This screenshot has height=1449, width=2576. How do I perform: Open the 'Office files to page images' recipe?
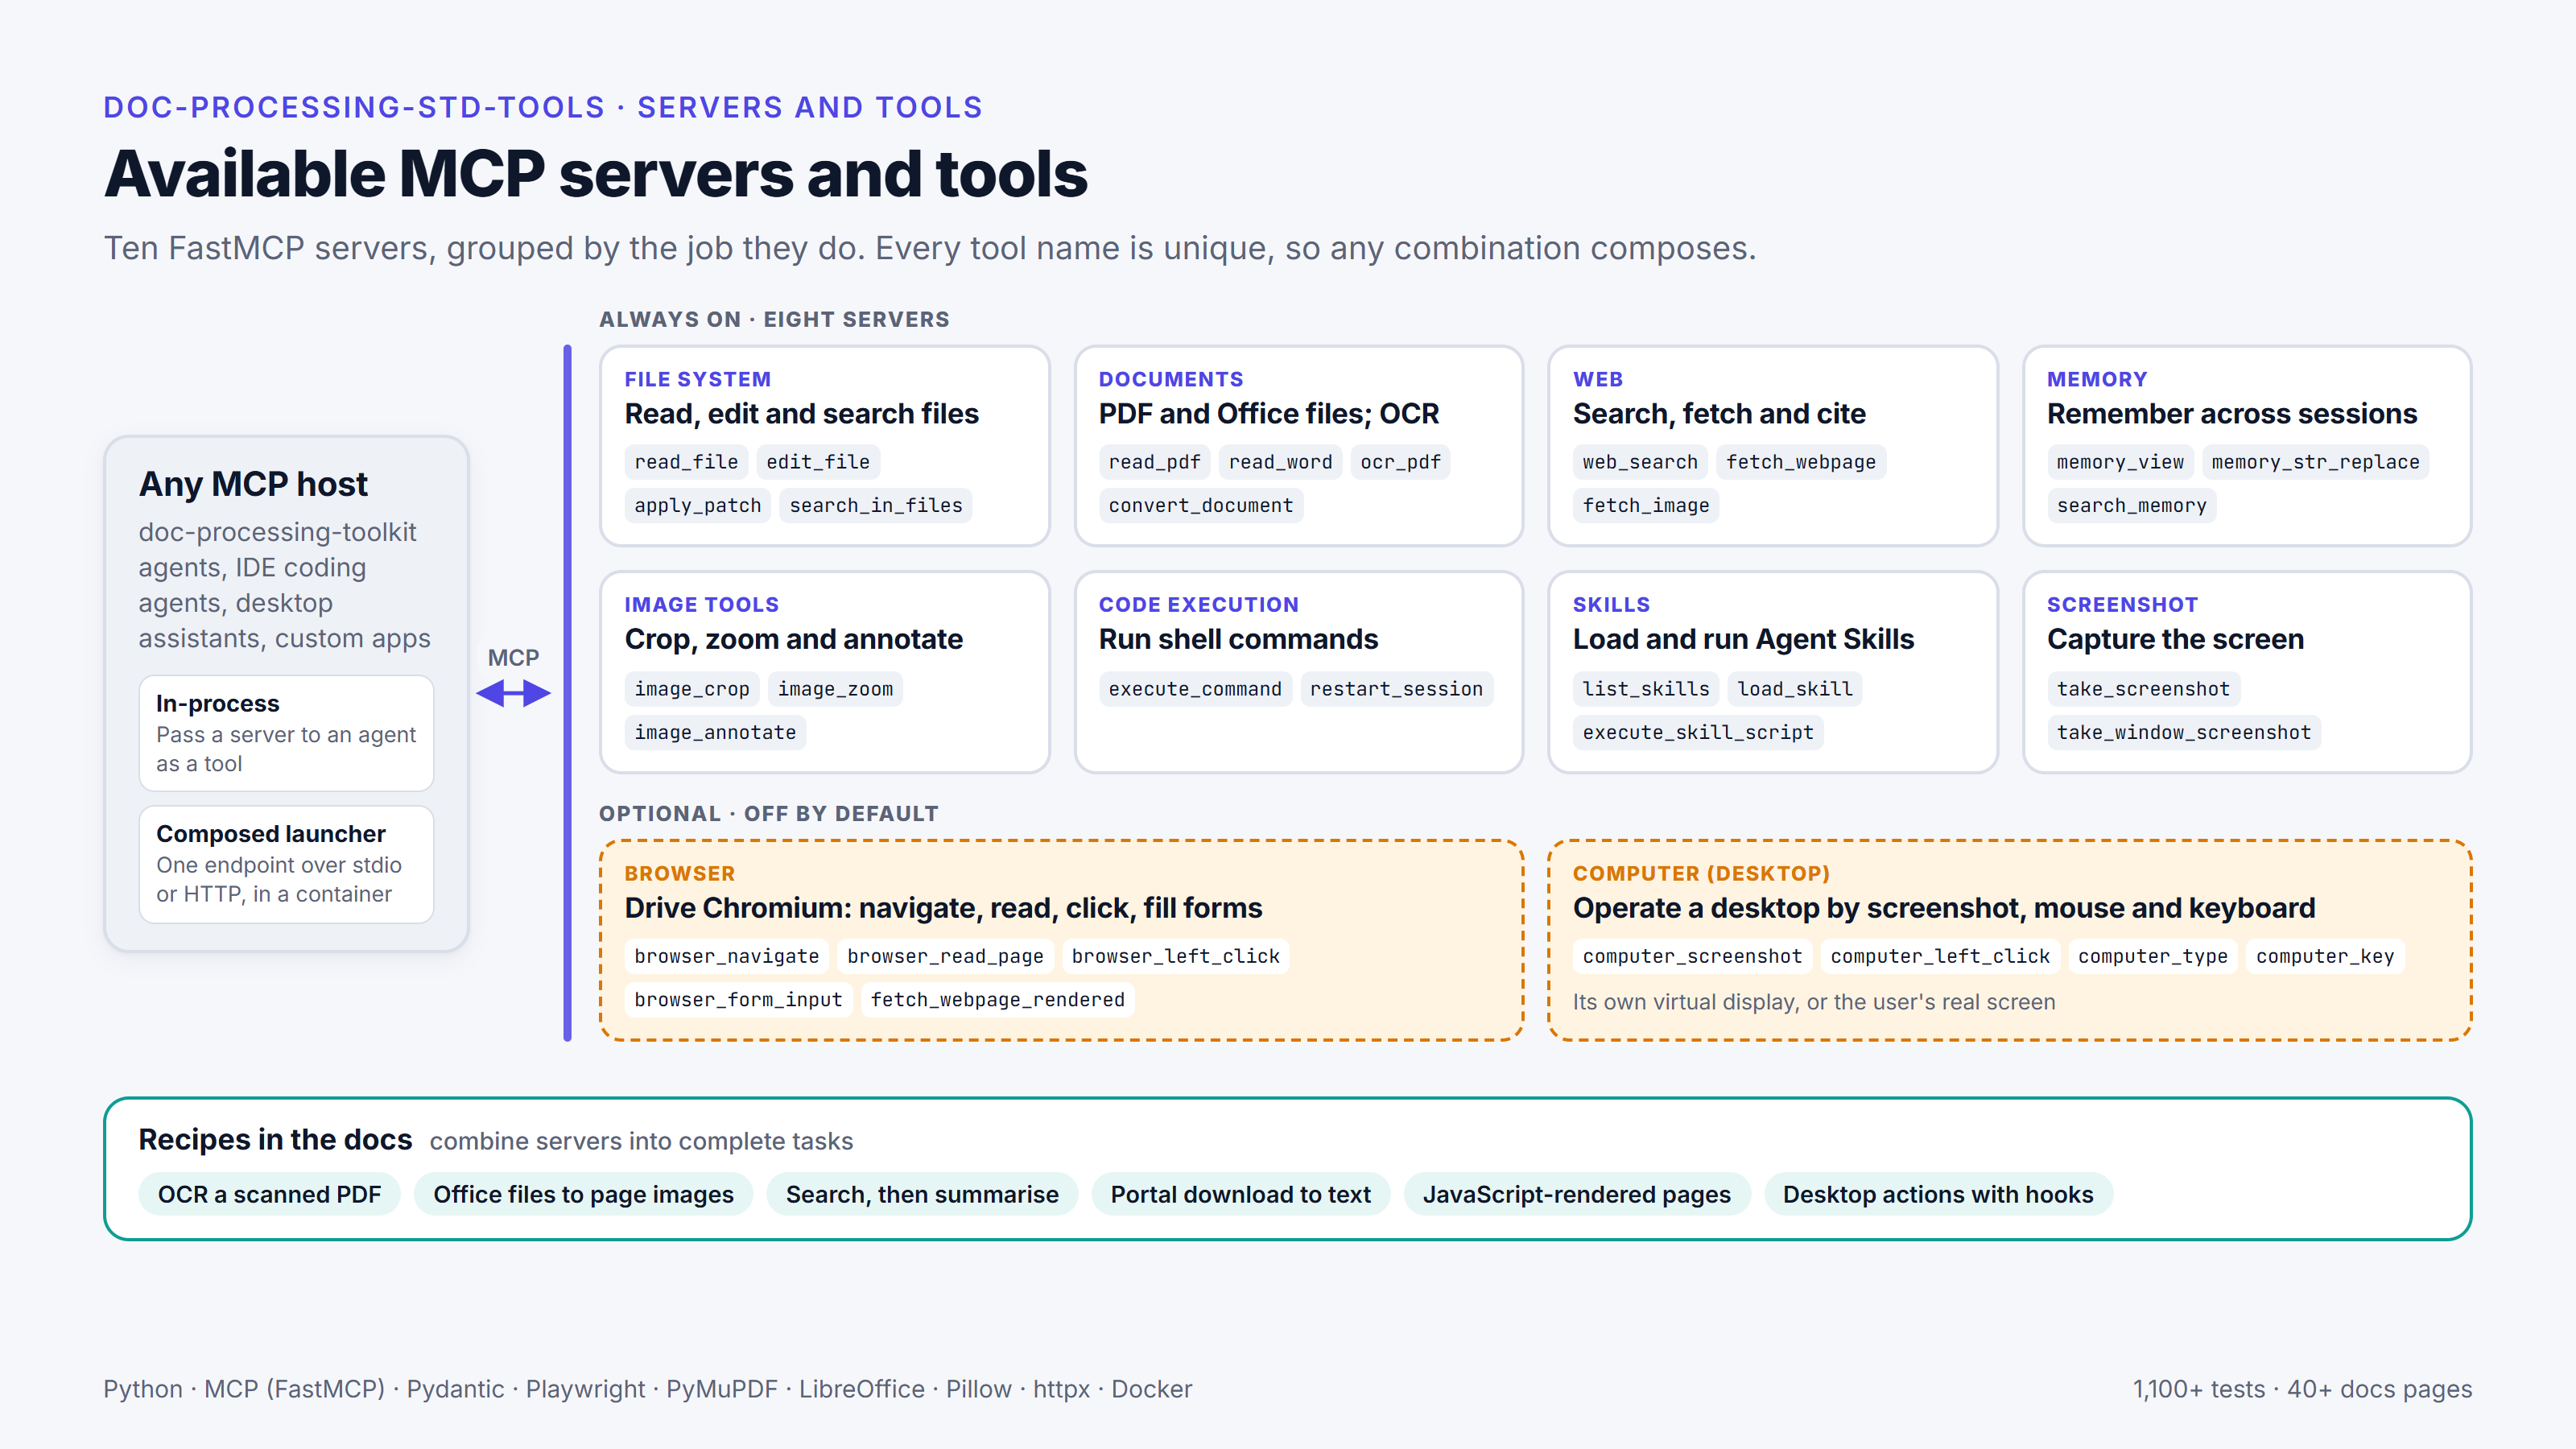tap(583, 1195)
